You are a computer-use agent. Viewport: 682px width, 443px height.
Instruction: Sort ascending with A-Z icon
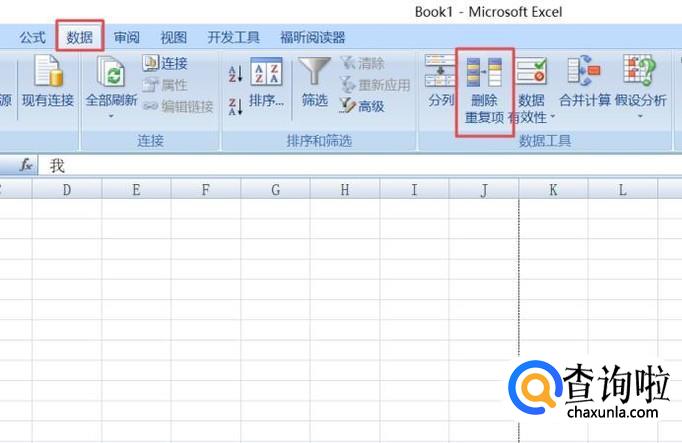pyautogui.click(x=235, y=73)
